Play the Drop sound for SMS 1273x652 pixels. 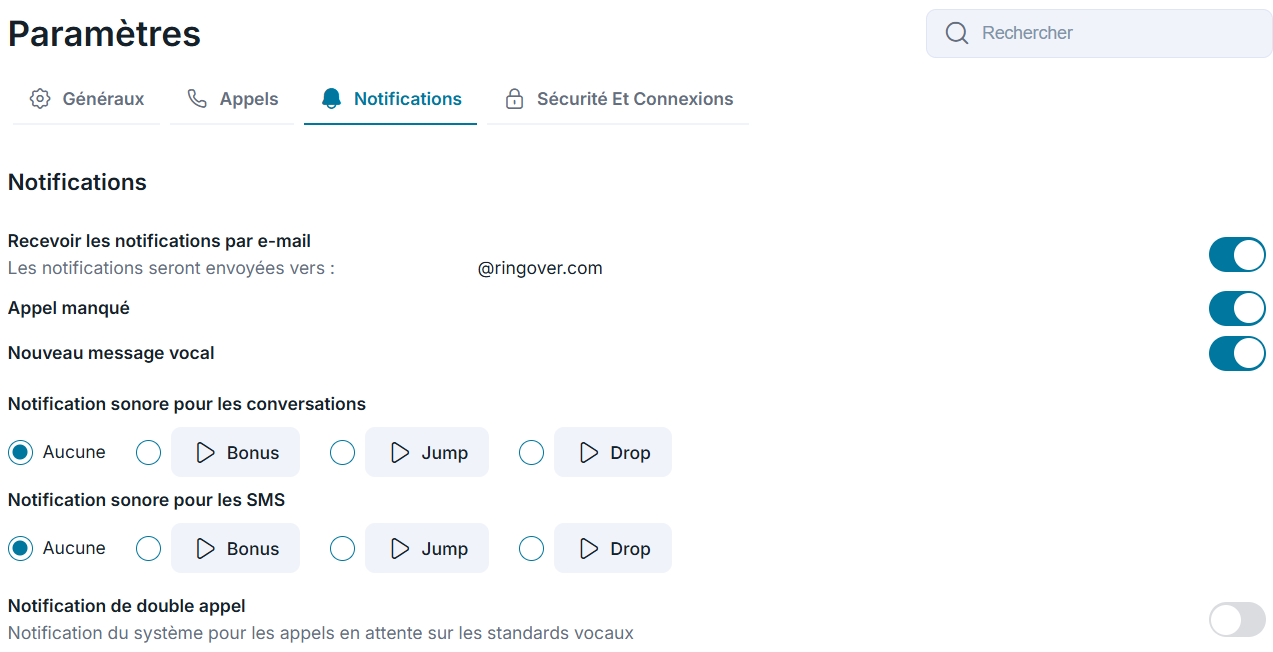pos(613,548)
